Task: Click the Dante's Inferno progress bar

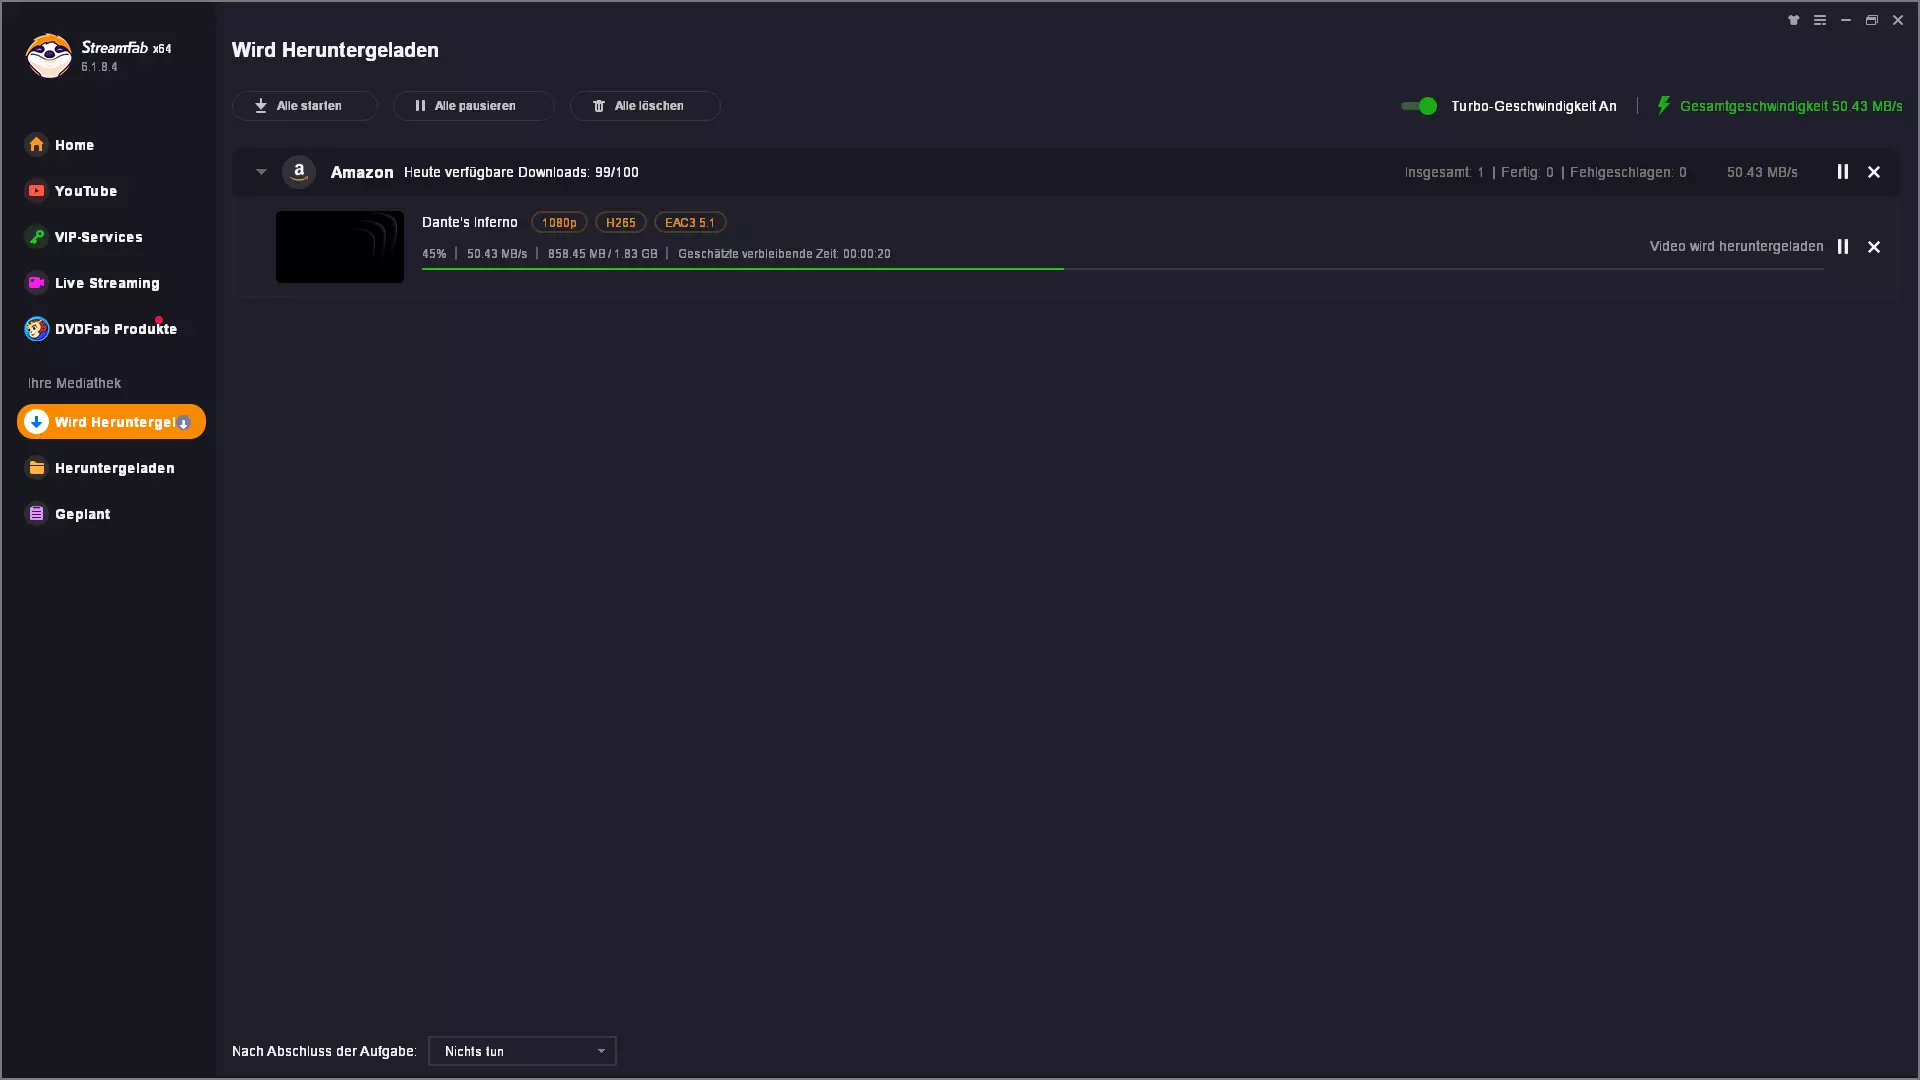Action: coord(1122,269)
